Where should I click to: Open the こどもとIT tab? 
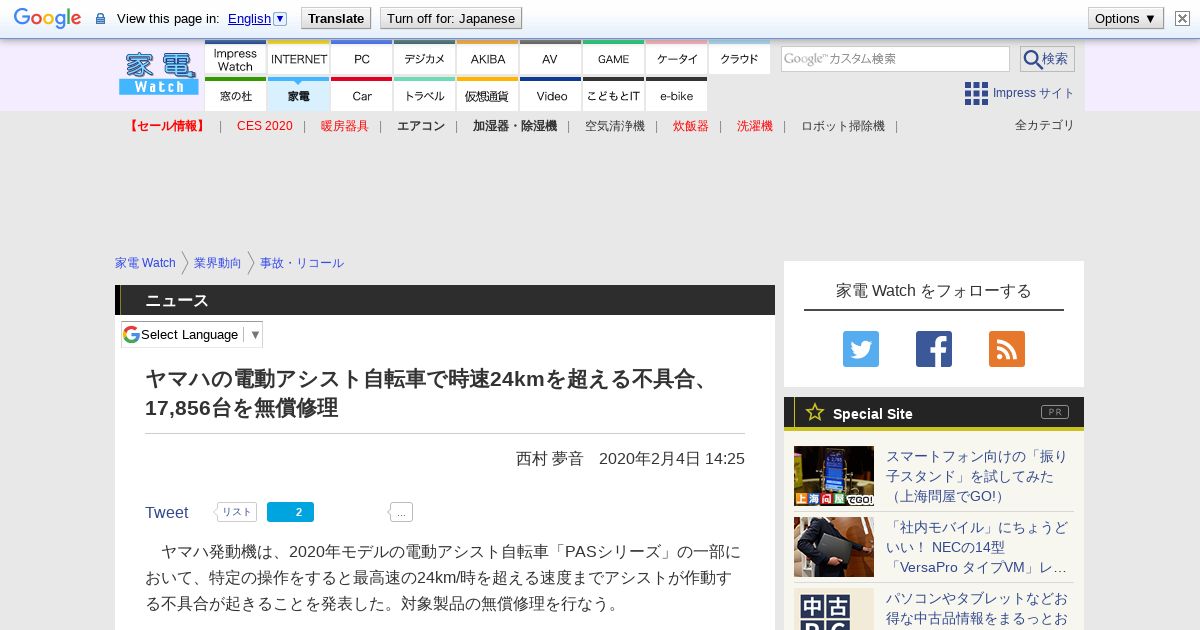coord(614,95)
